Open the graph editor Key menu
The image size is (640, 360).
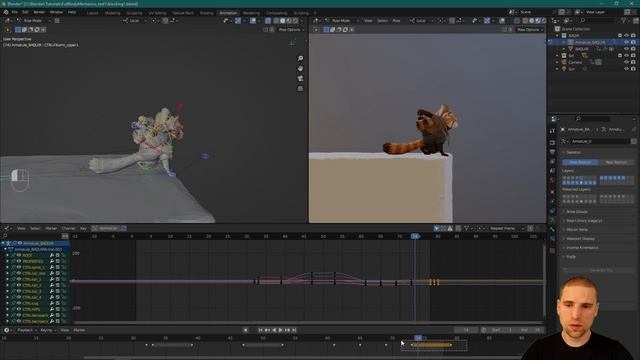point(83,229)
